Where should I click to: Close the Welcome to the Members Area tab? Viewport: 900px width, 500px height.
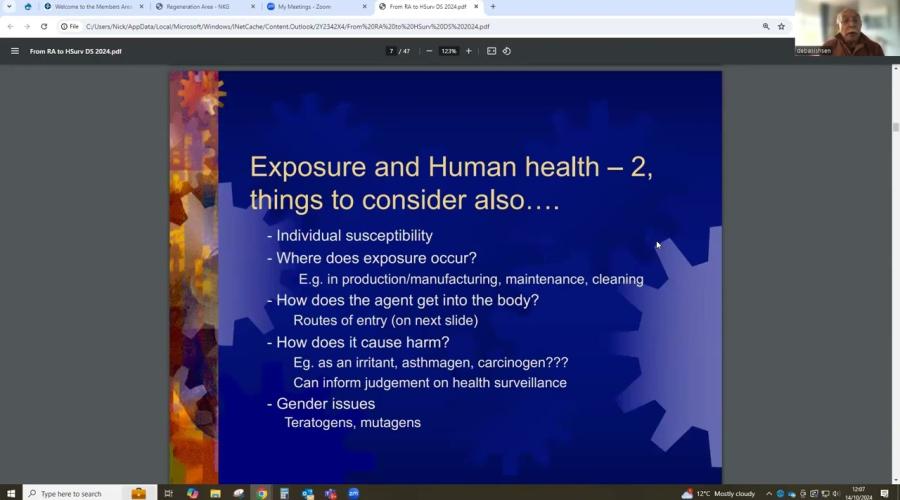[142, 7]
